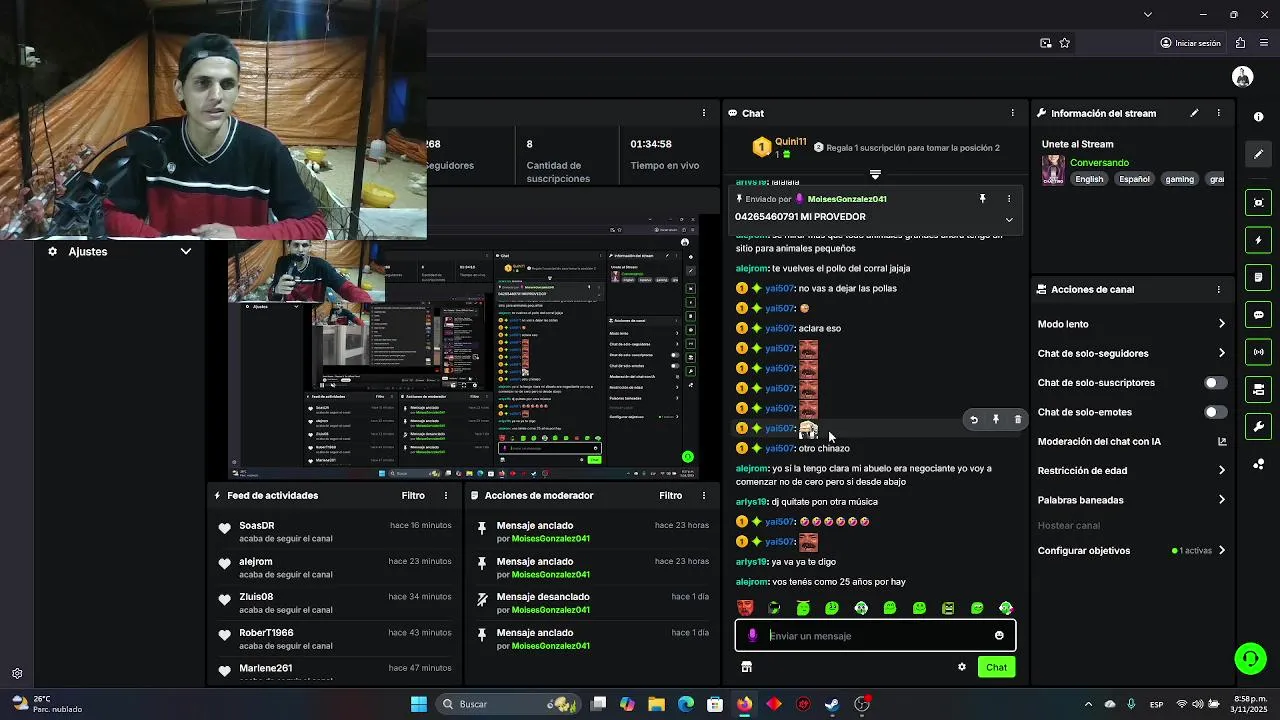
Task: Open the profile avatar menu
Action: pos(1242,77)
